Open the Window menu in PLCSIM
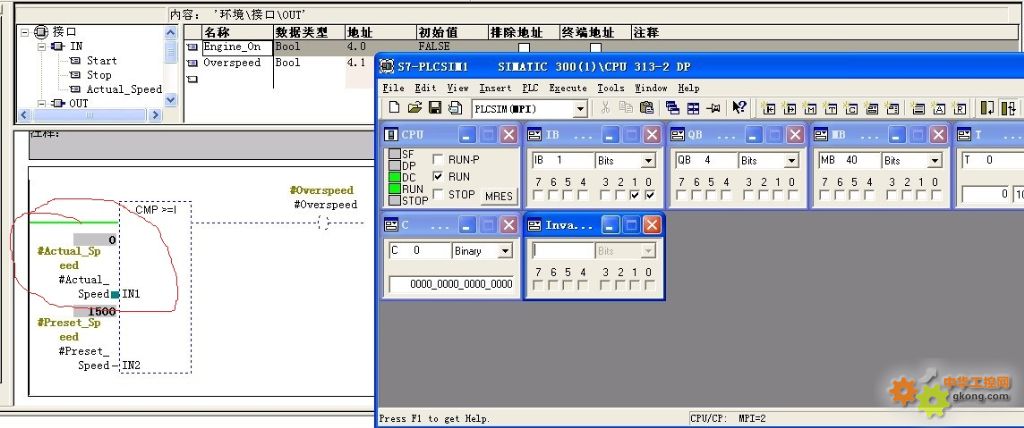 (650, 88)
